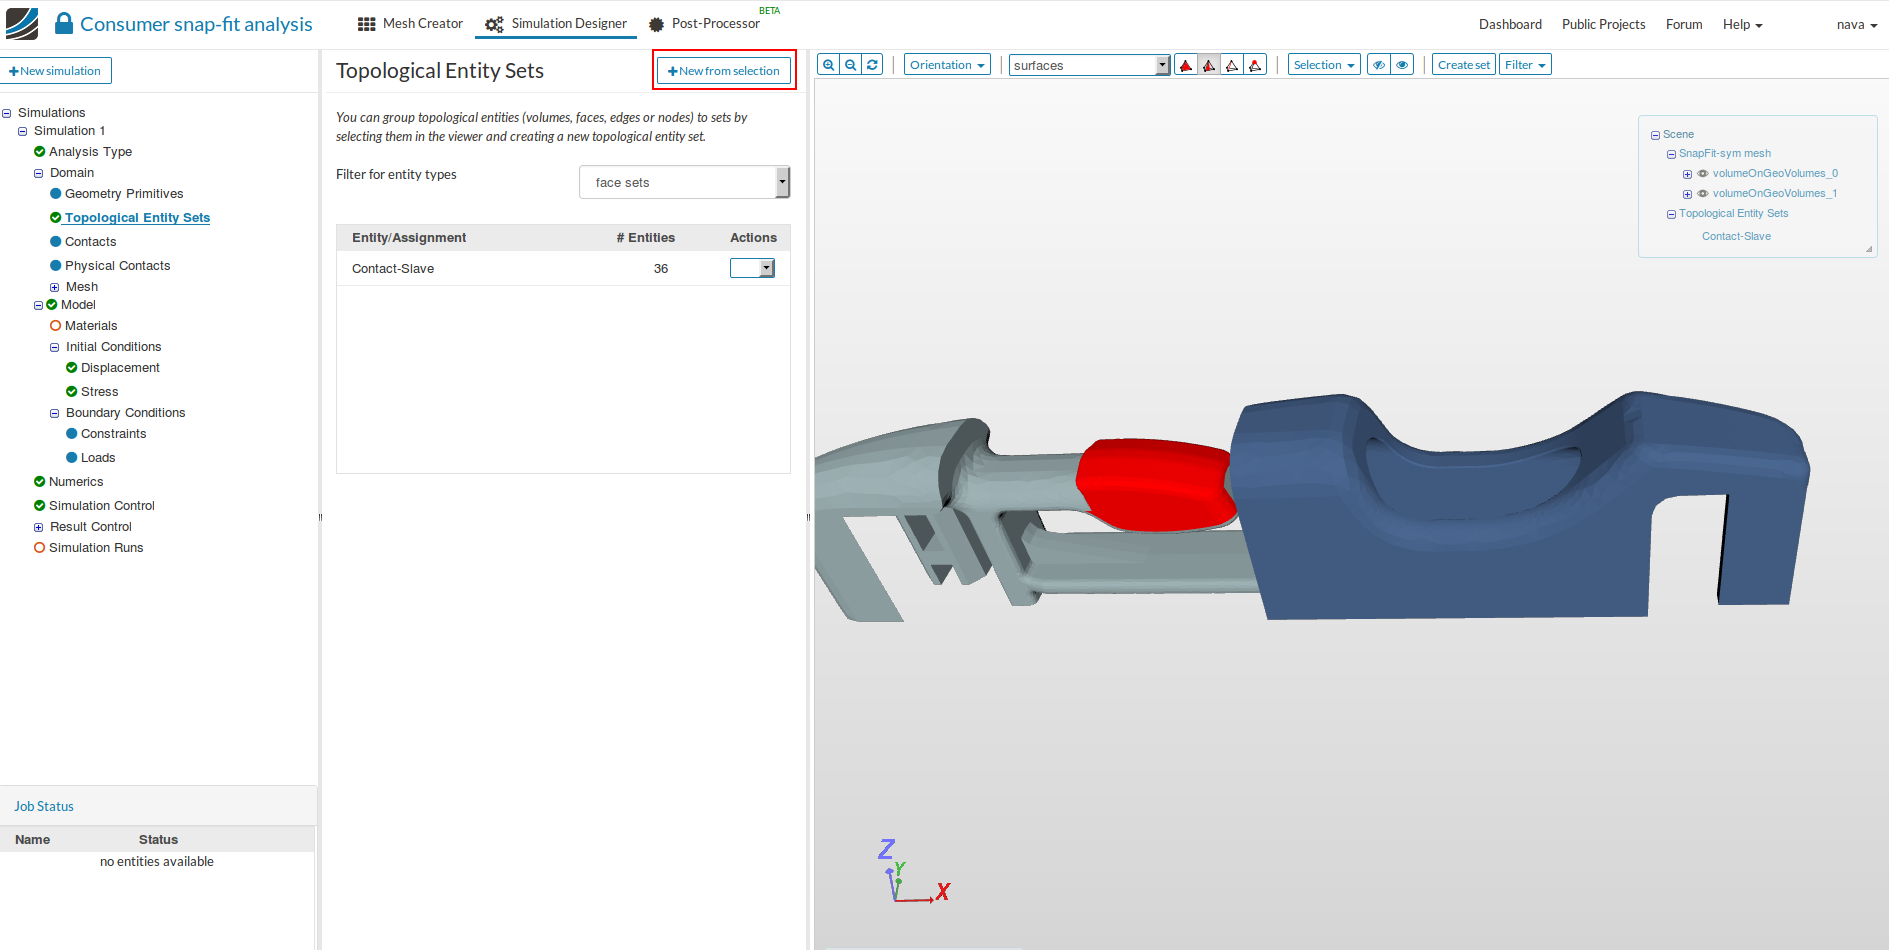
Task: Select Geometry Primitives in the tree
Action: (x=124, y=194)
